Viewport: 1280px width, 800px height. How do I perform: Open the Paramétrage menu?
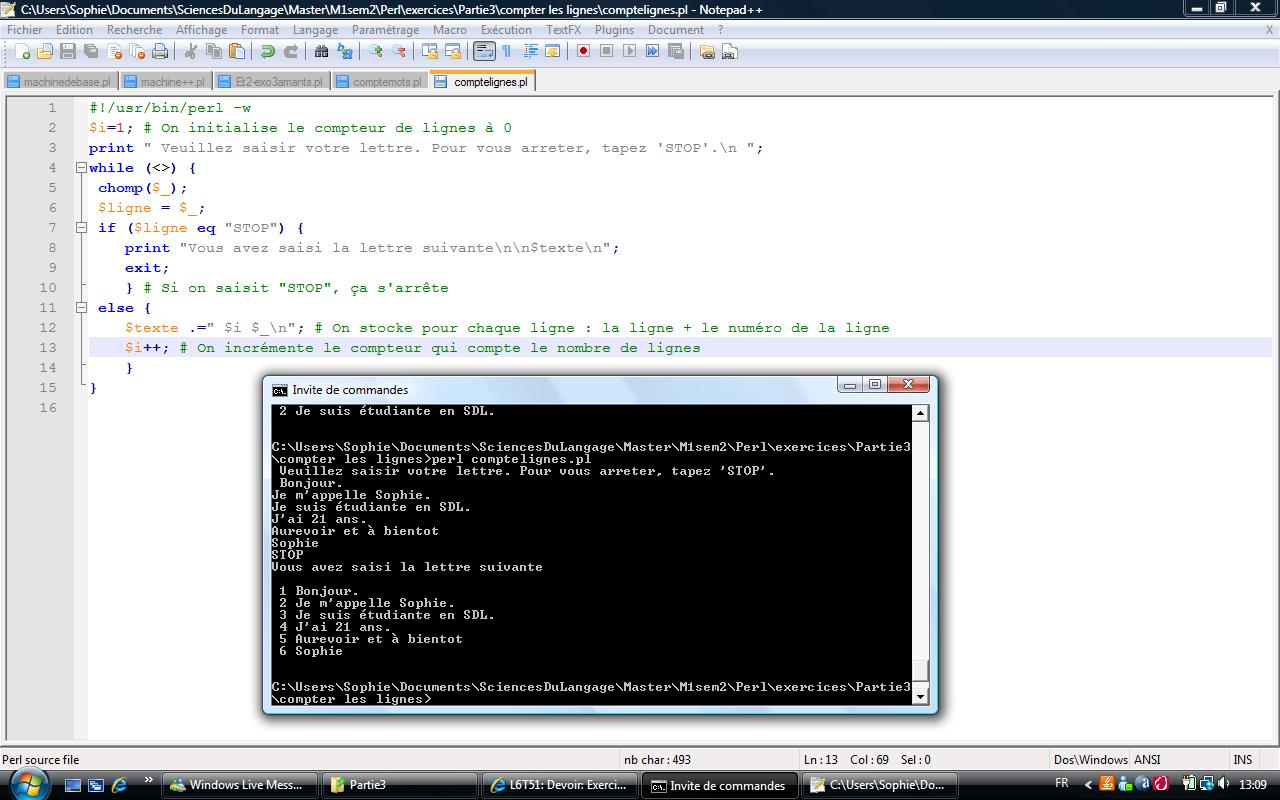tap(385, 30)
